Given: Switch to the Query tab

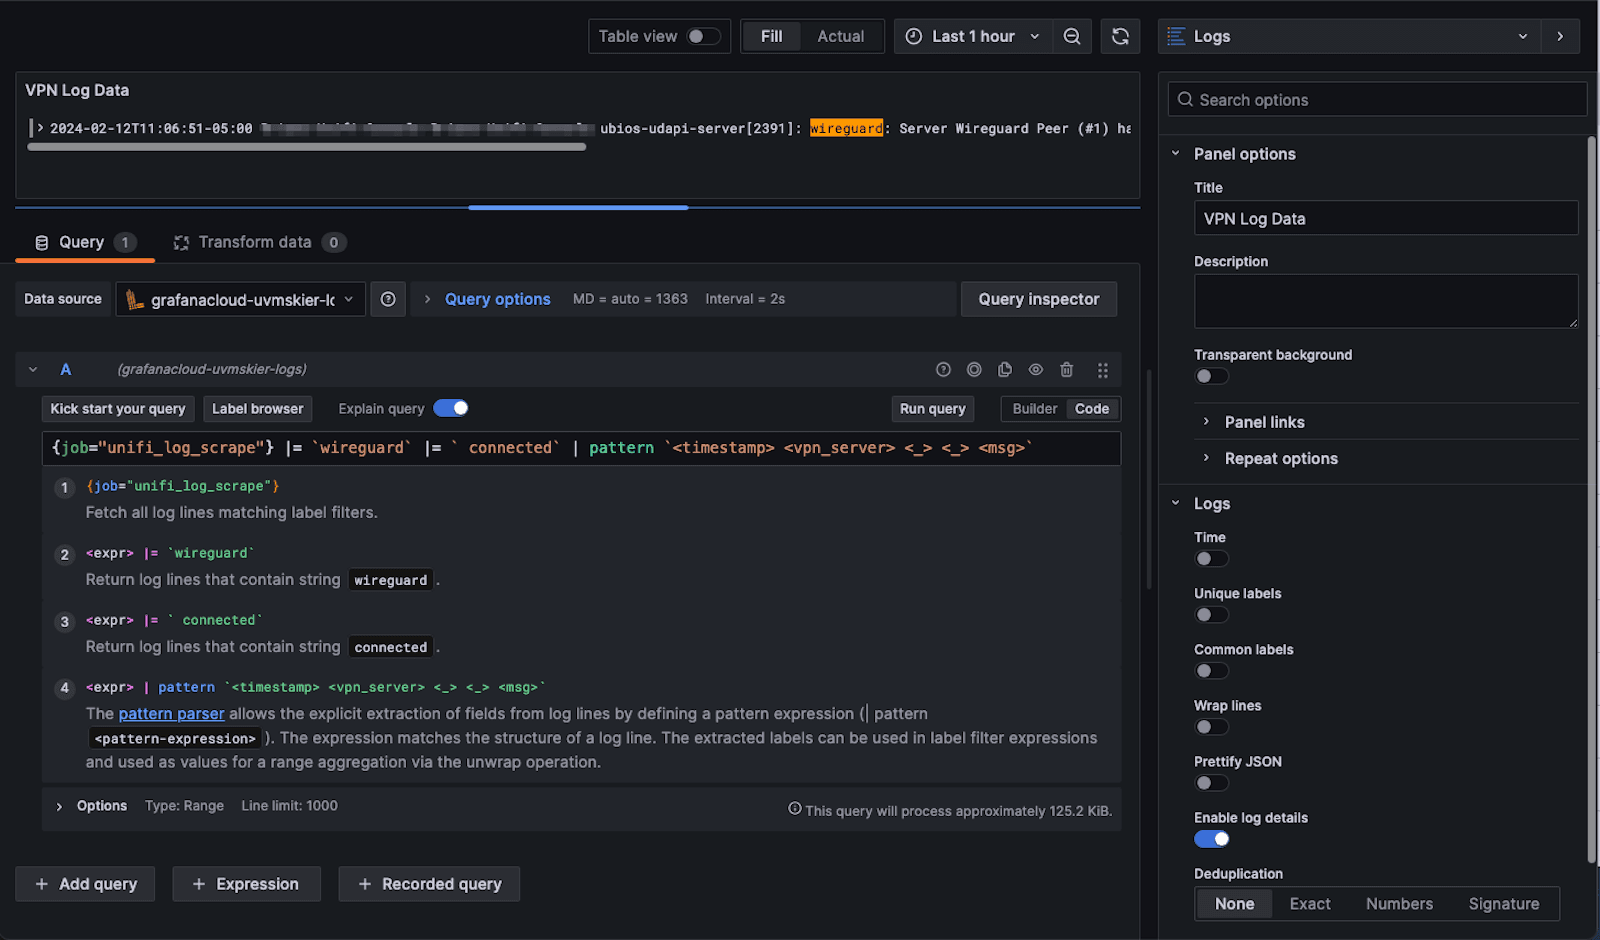Looking at the screenshot, I should pos(85,243).
